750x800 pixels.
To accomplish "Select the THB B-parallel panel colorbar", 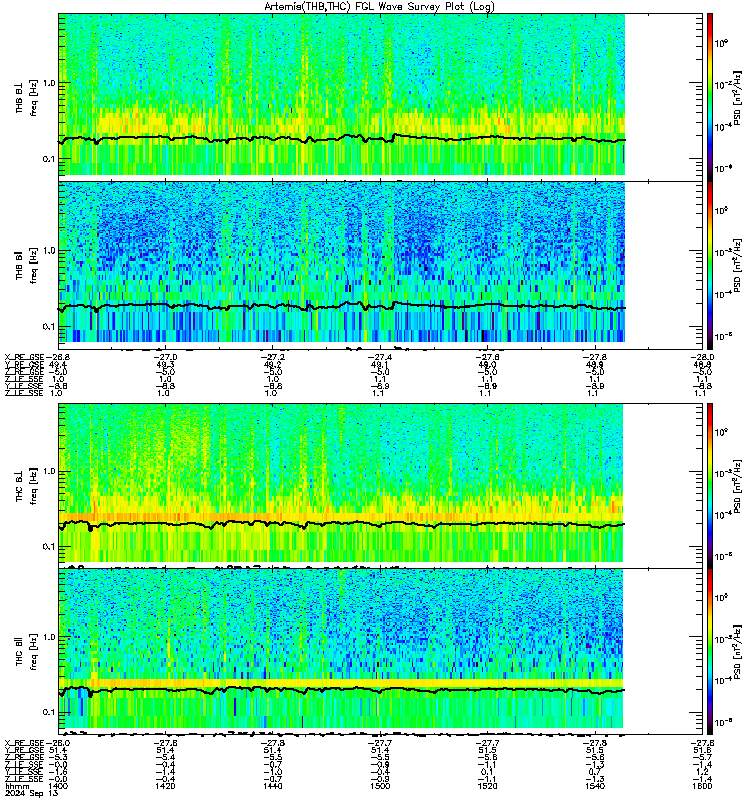I will 710,265.
